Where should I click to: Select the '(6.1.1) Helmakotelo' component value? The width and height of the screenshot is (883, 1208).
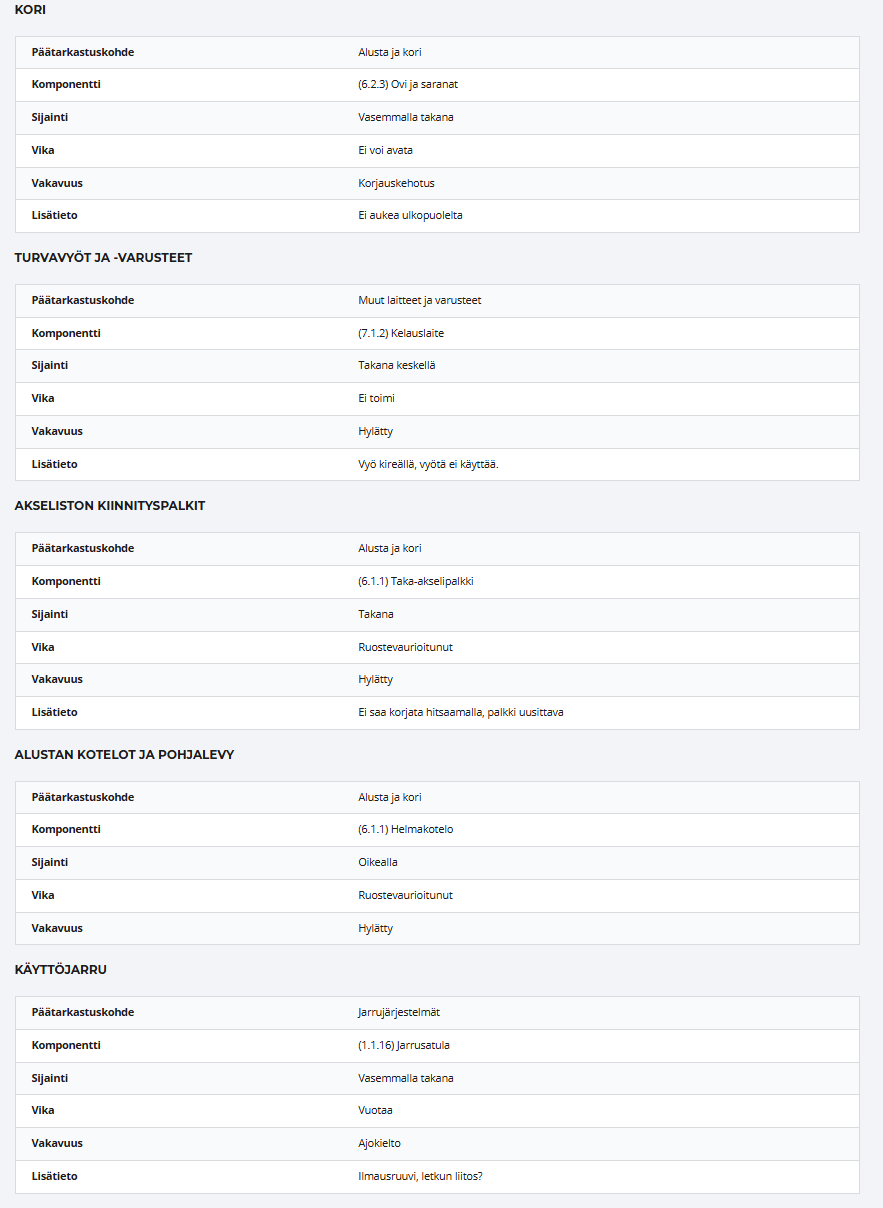406,829
